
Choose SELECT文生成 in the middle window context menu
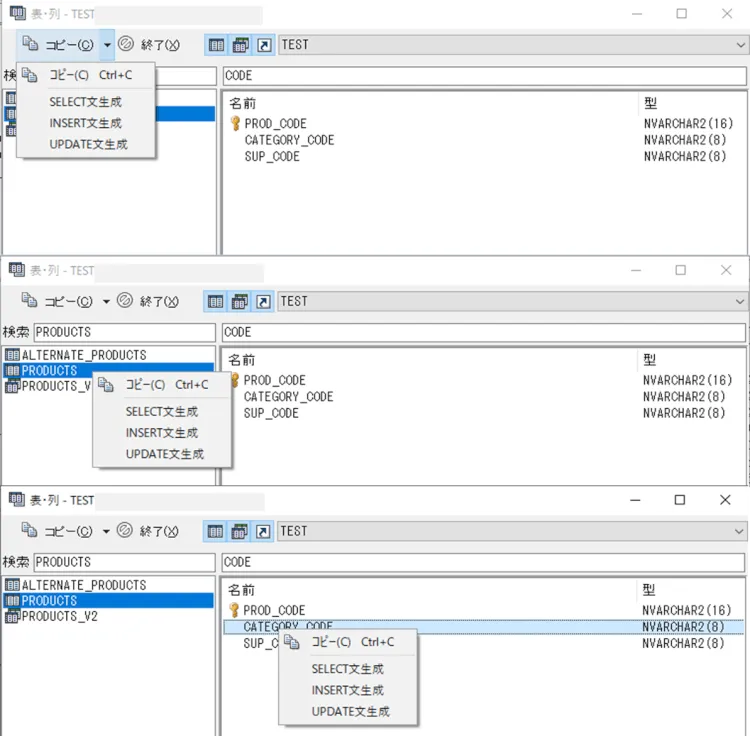[162, 412]
